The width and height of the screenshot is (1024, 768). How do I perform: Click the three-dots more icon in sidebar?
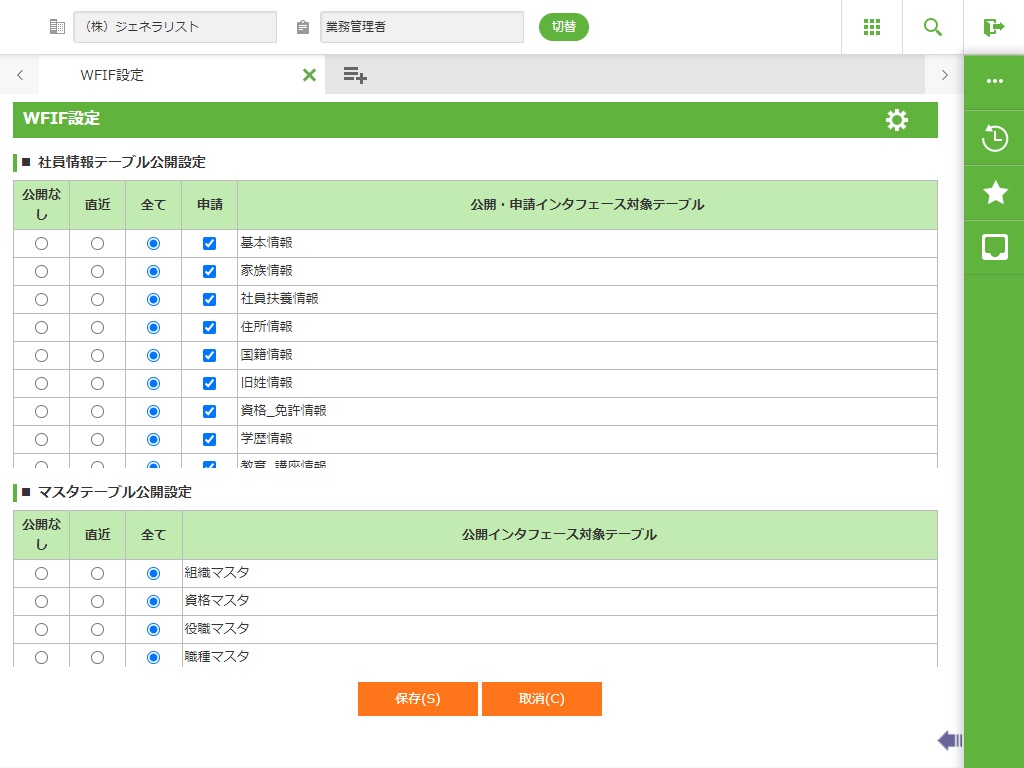(x=994, y=82)
